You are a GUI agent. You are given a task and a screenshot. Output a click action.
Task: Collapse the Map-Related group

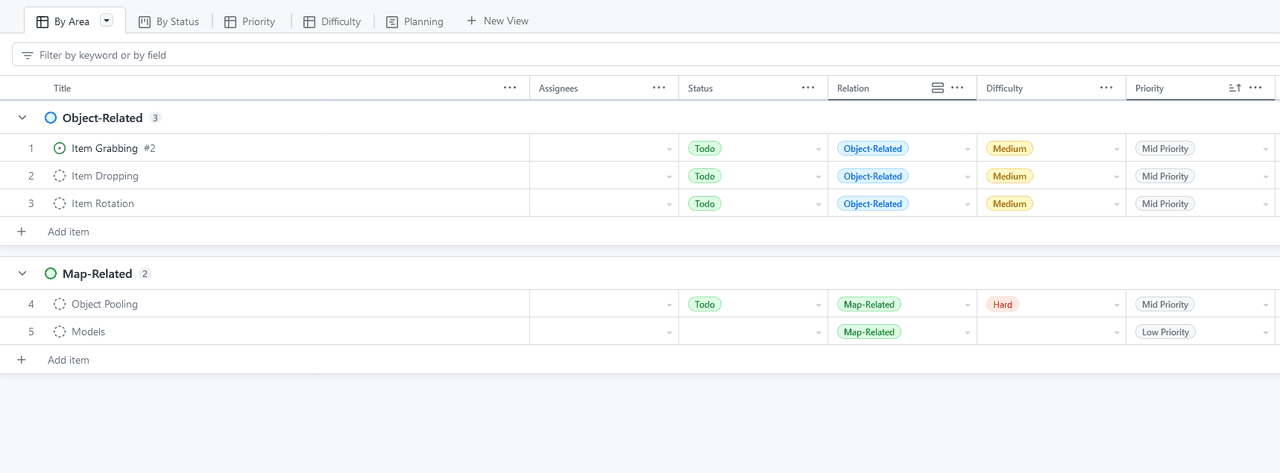pyautogui.click(x=22, y=274)
